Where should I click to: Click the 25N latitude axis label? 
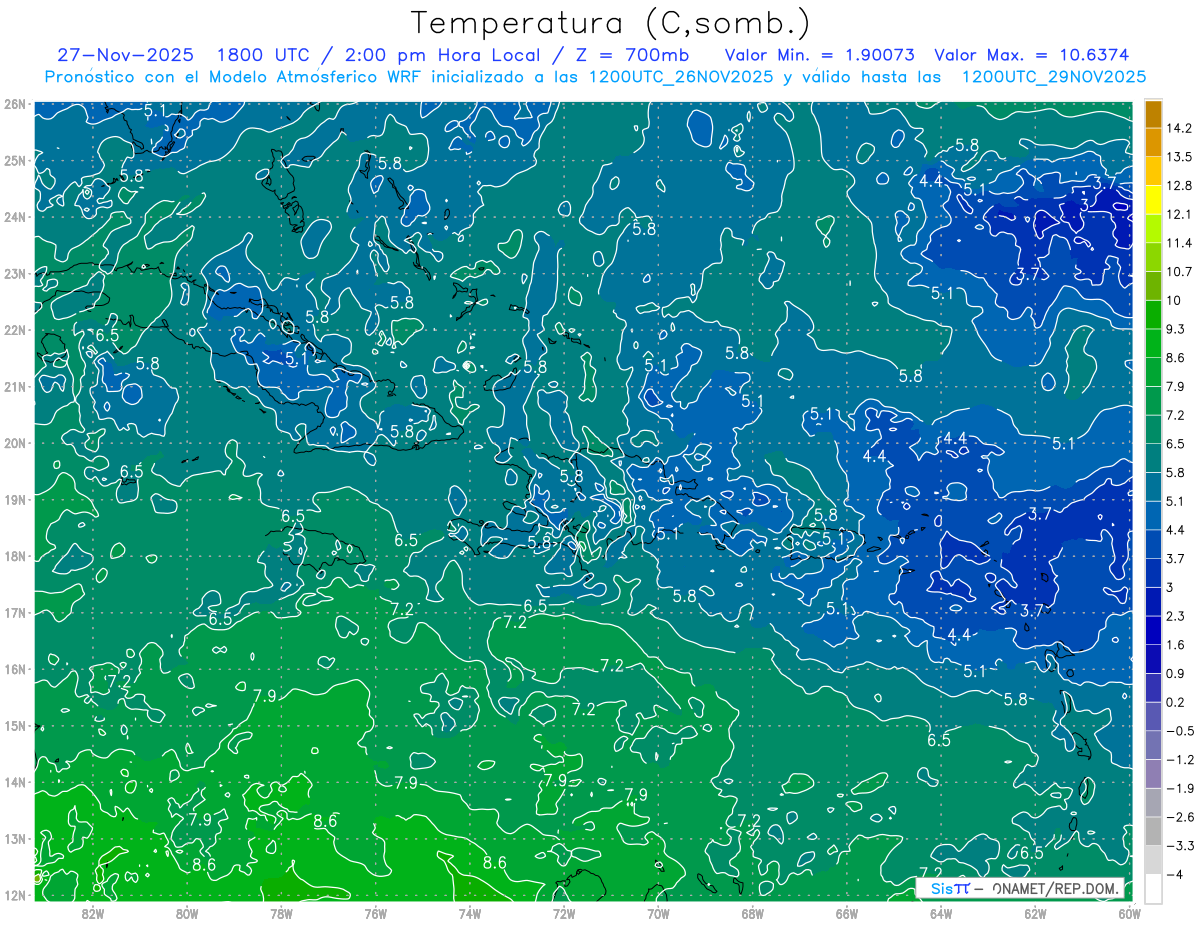[14, 160]
